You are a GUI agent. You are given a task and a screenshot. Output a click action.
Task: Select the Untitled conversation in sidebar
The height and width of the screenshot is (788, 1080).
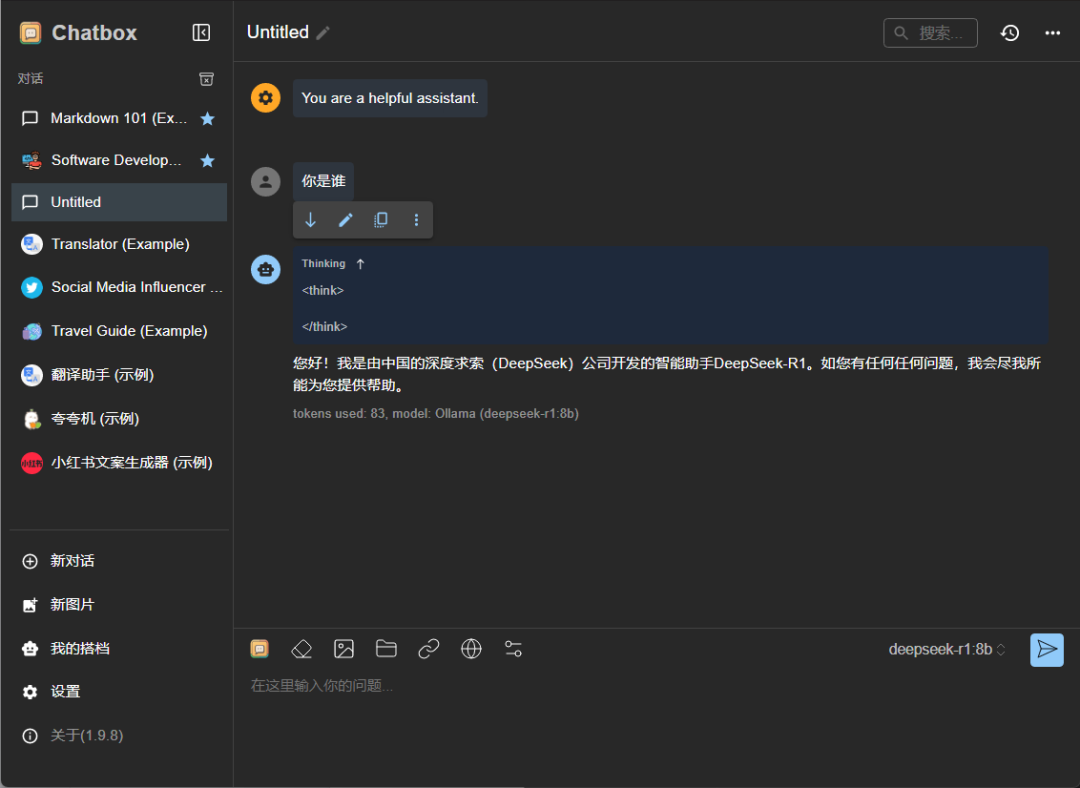119,202
